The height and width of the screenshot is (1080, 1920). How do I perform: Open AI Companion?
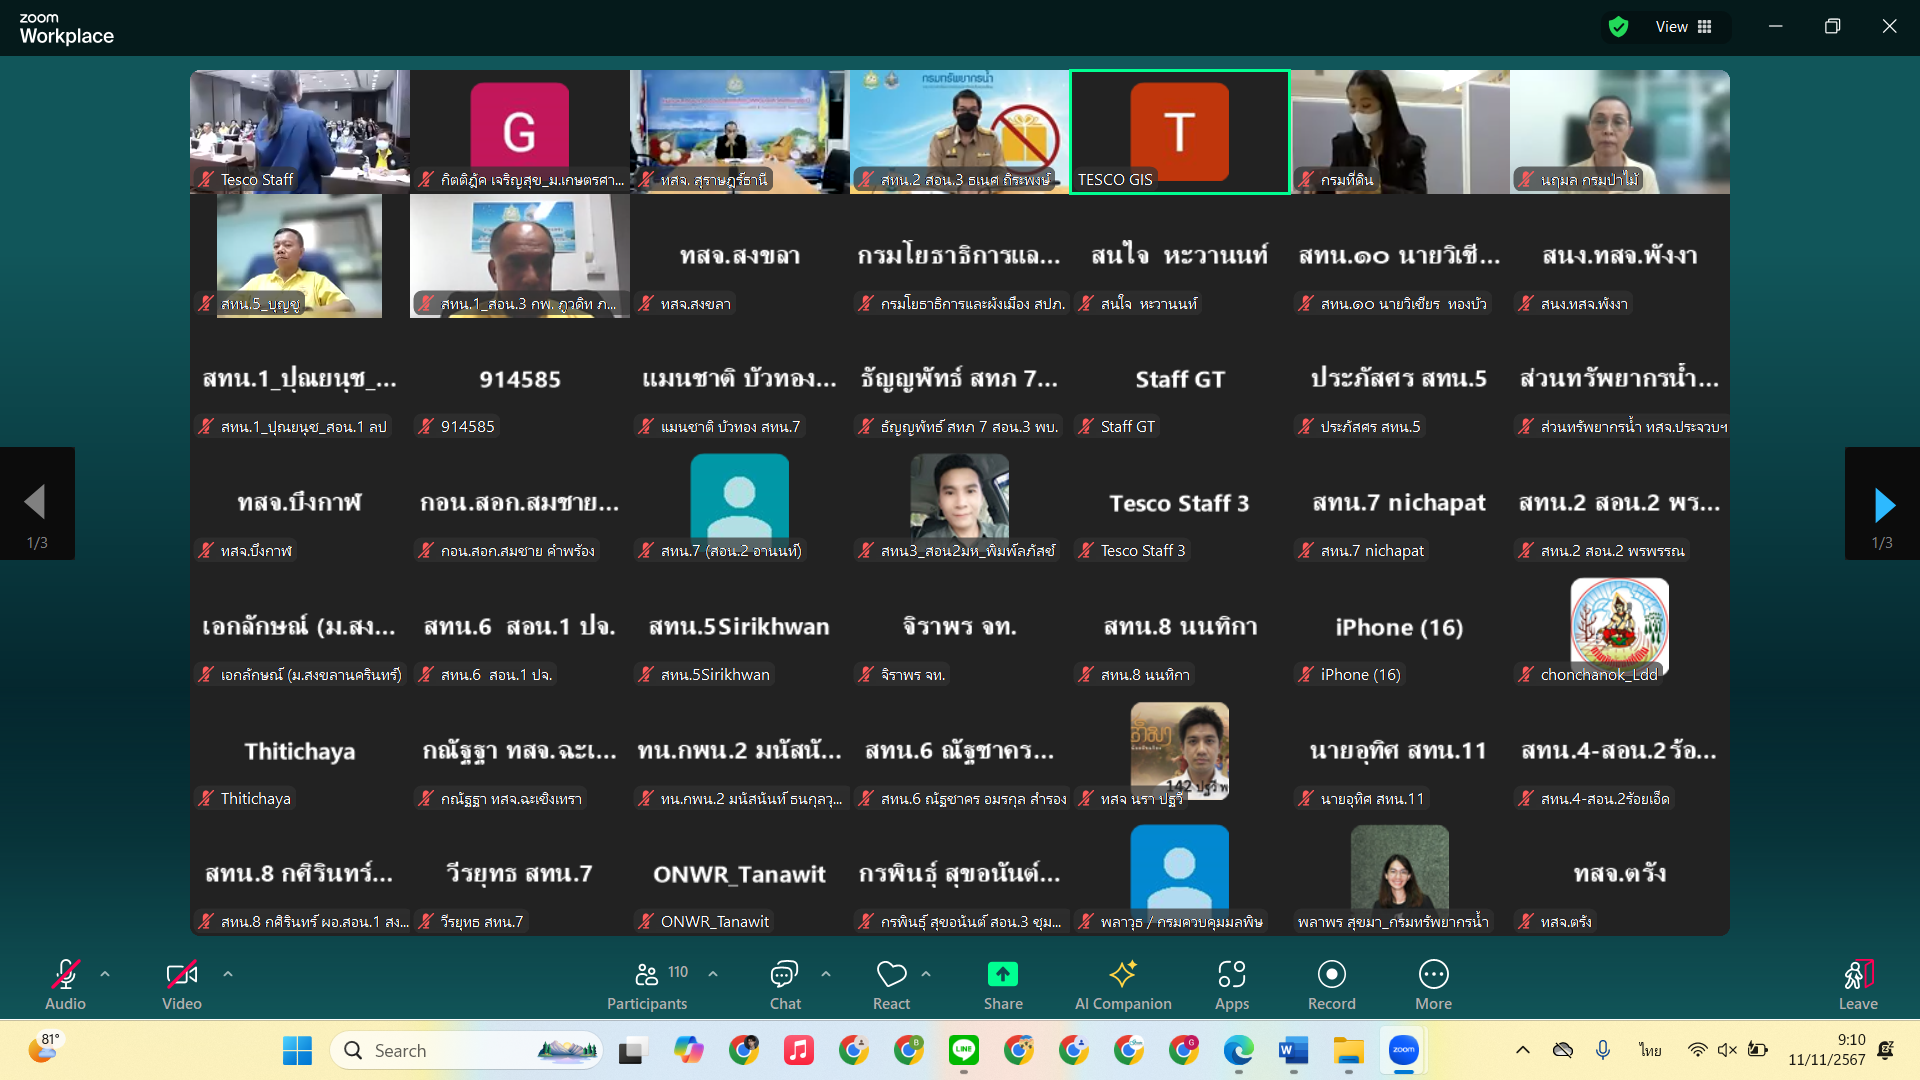[x=1122, y=985]
